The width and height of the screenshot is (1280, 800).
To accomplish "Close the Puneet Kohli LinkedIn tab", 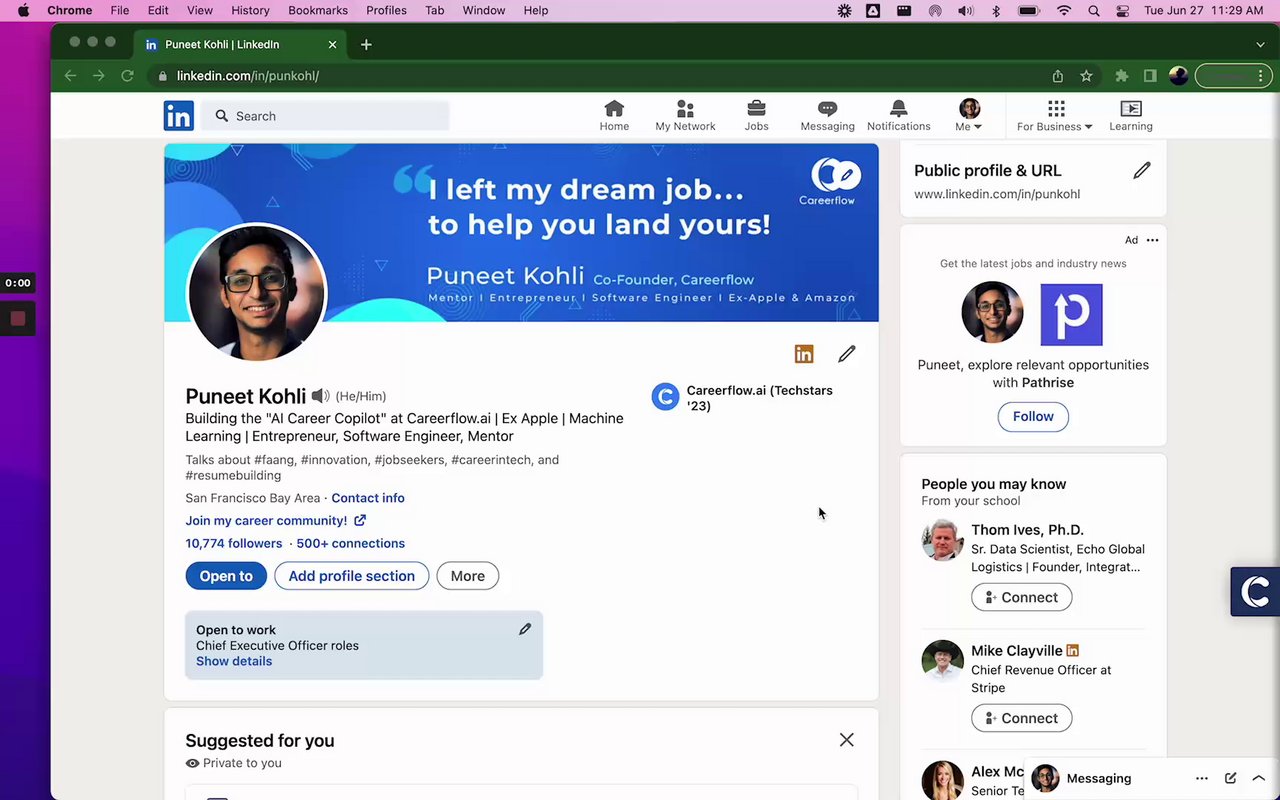I will (333, 44).
